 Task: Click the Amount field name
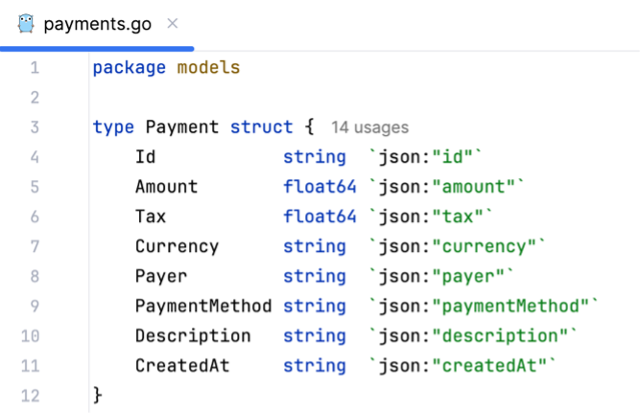click(x=166, y=187)
